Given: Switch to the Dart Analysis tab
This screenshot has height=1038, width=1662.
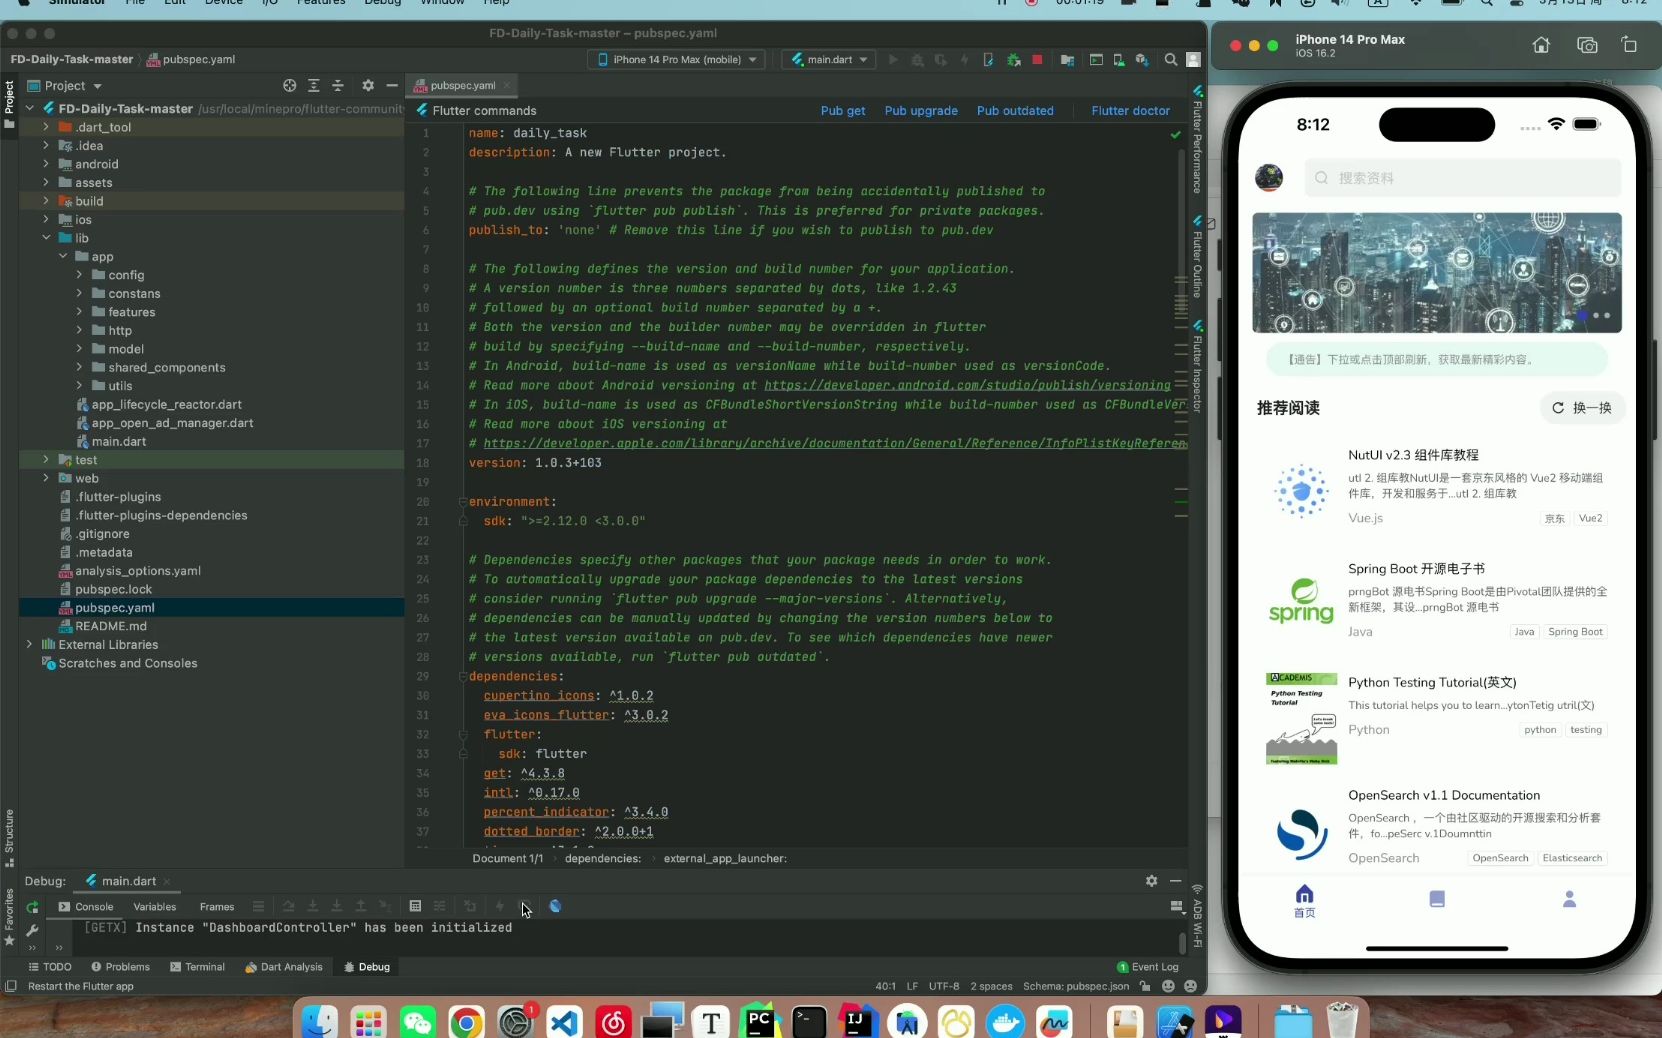Looking at the screenshot, I should pos(284,967).
